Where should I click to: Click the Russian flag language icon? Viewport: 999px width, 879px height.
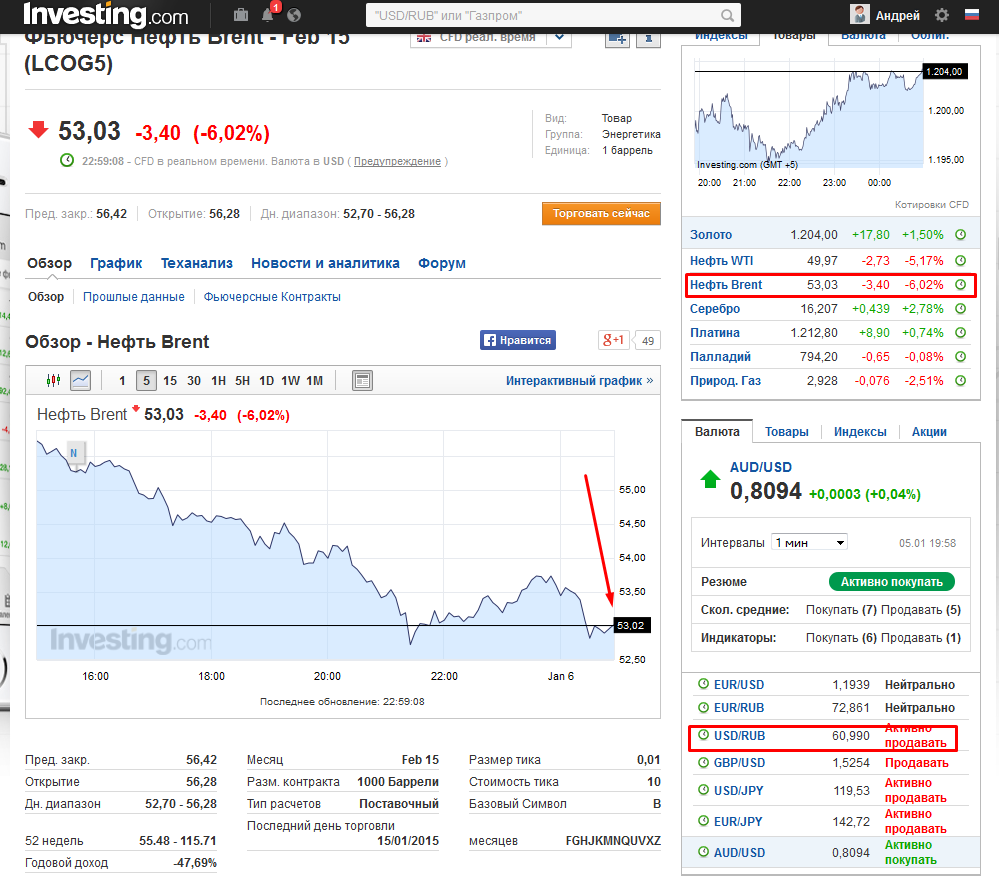coord(972,14)
